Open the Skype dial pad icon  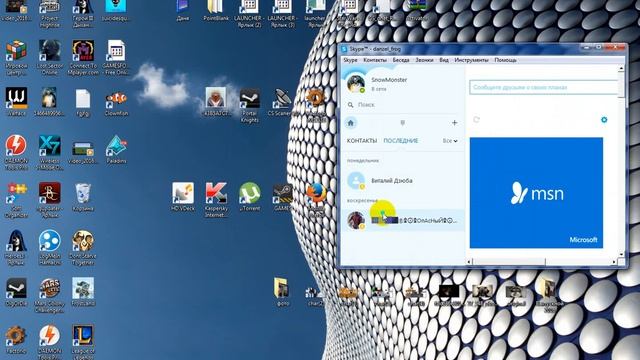pyautogui.click(x=402, y=123)
